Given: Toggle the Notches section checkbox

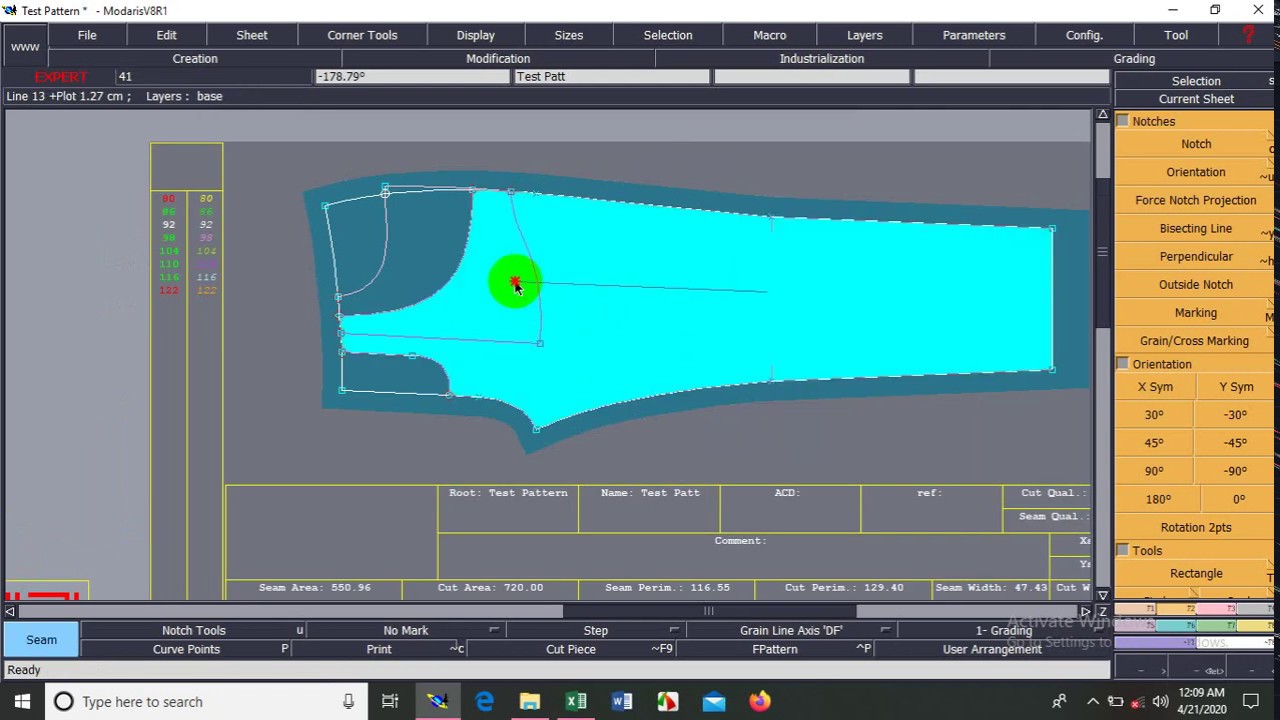Looking at the screenshot, I should tap(1123, 121).
